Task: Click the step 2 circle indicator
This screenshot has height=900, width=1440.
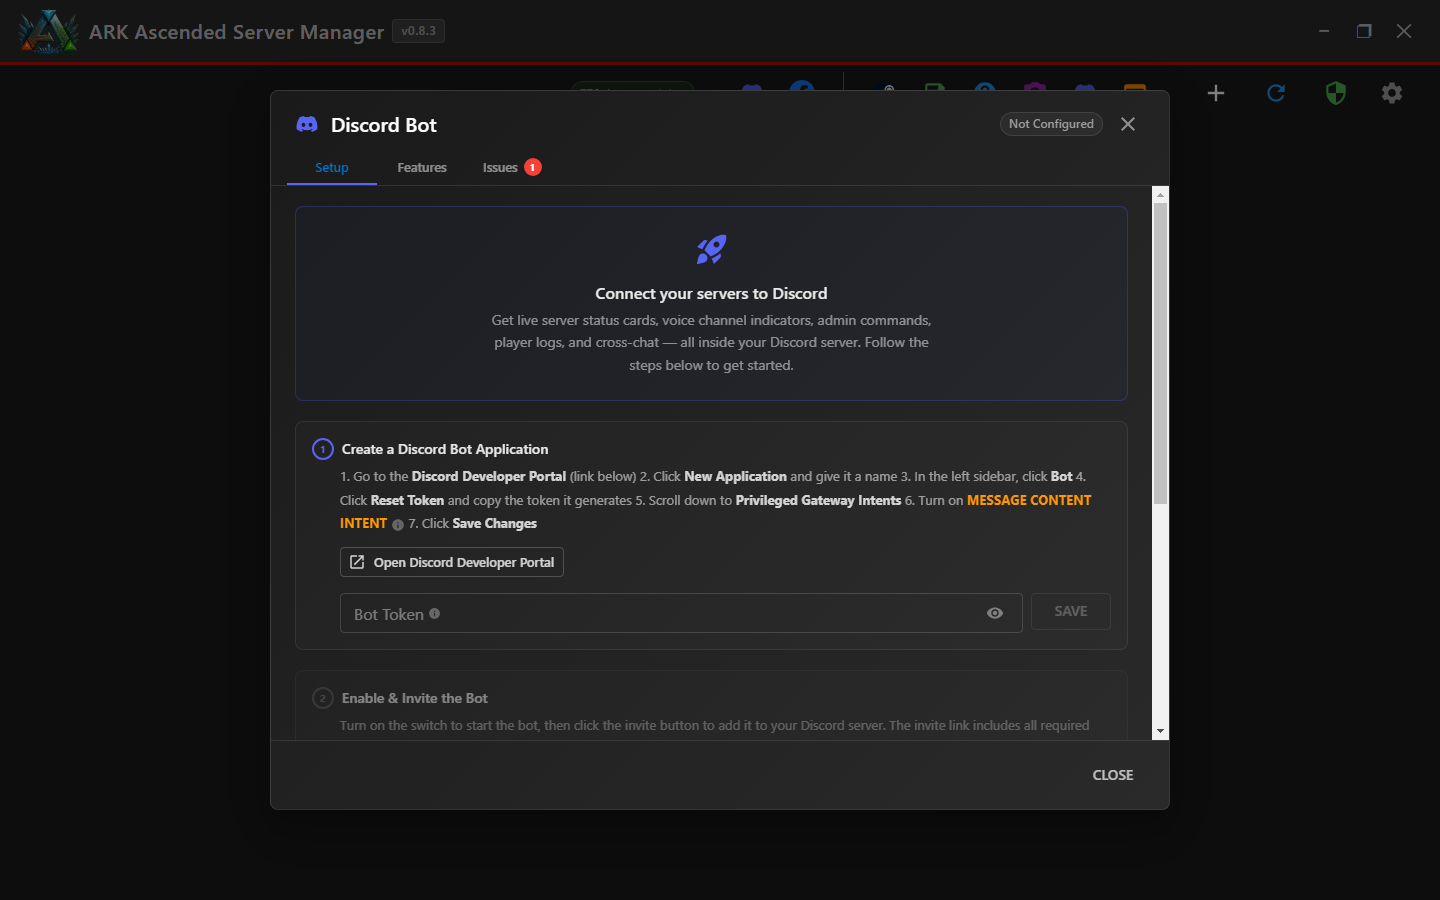Action: pos(323,698)
